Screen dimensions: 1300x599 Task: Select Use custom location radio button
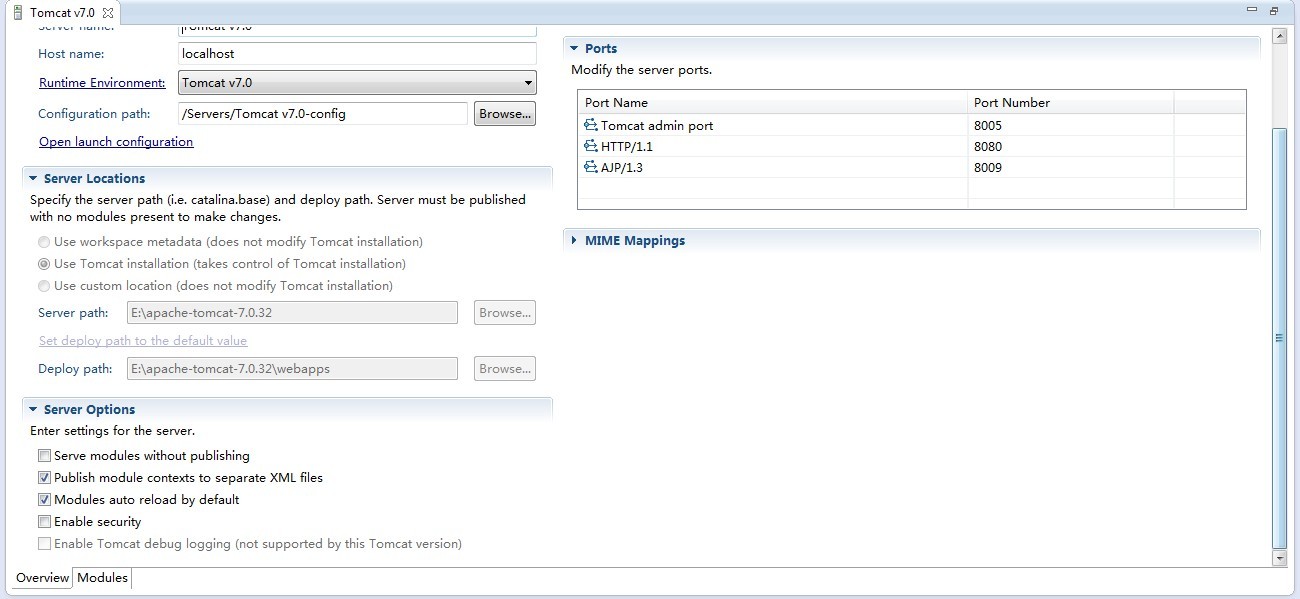pos(43,286)
